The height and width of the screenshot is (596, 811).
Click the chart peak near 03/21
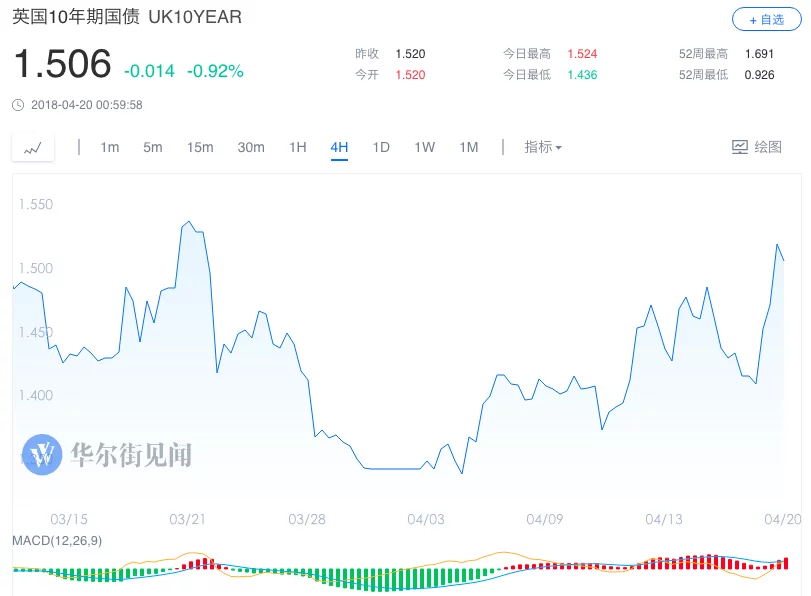pos(189,222)
